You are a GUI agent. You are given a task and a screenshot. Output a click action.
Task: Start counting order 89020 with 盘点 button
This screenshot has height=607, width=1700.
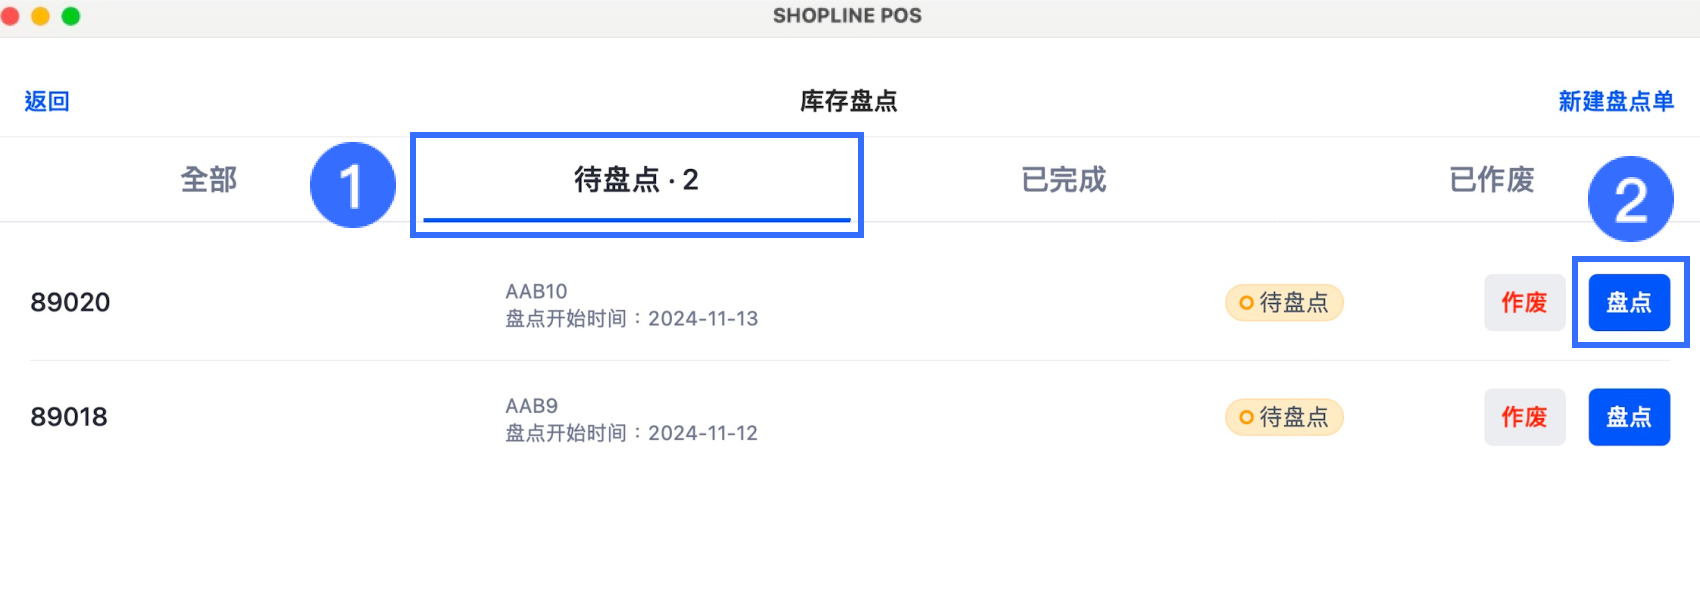pos(1629,302)
